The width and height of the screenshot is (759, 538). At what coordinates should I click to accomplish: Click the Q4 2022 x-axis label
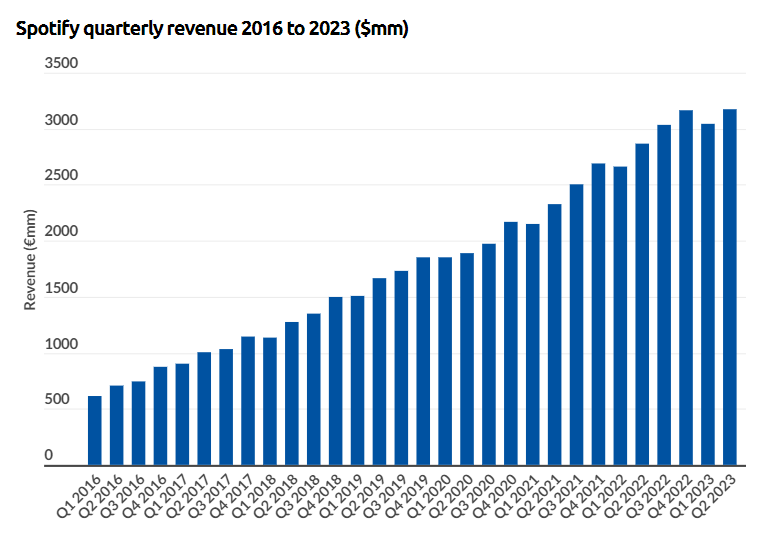pyautogui.click(x=670, y=496)
